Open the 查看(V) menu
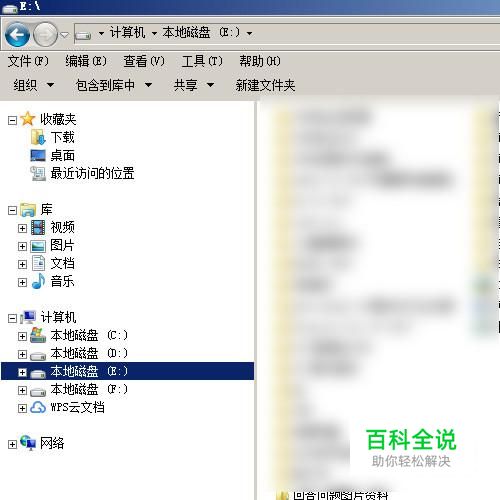The width and height of the screenshot is (500, 500). (144, 61)
